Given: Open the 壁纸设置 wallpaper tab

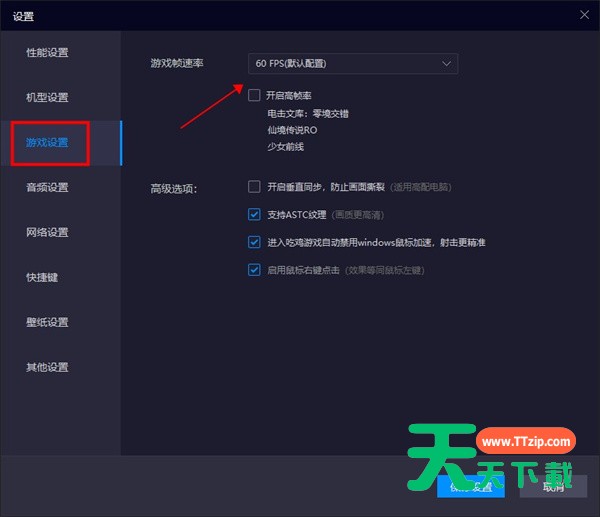Looking at the screenshot, I should pyautogui.click(x=47, y=322).
